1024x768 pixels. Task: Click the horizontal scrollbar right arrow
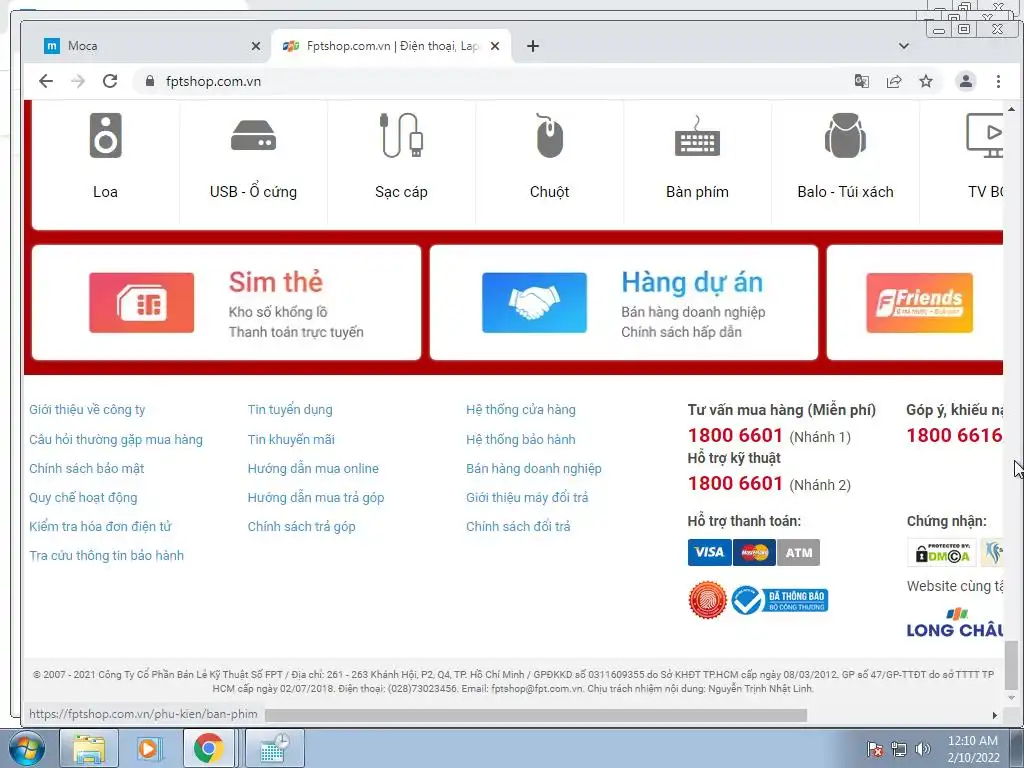[x=995, y=715]
